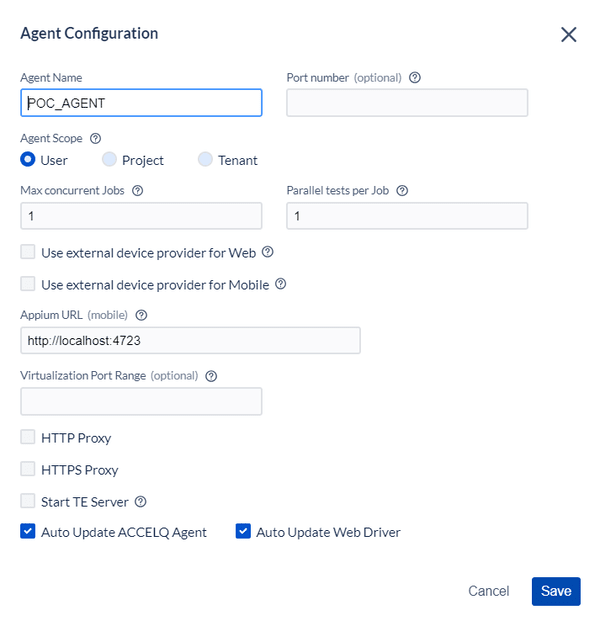Enable the HTTPS Proxy checkbox
600x621 pixels.
point(28,469)
